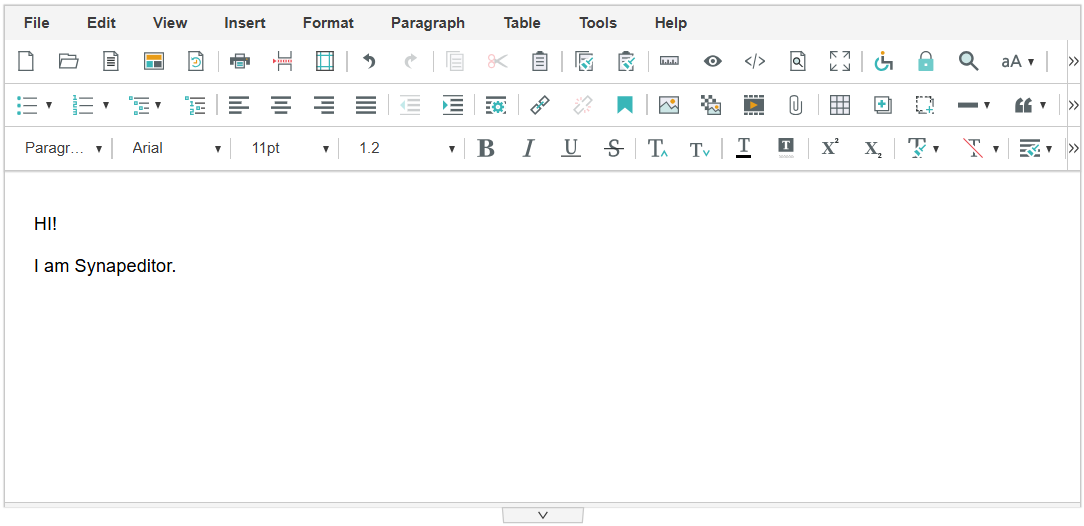Viewport: 1084px width, 526px height.
Task: Increase paragraph indent
Action: coord(453,105)
